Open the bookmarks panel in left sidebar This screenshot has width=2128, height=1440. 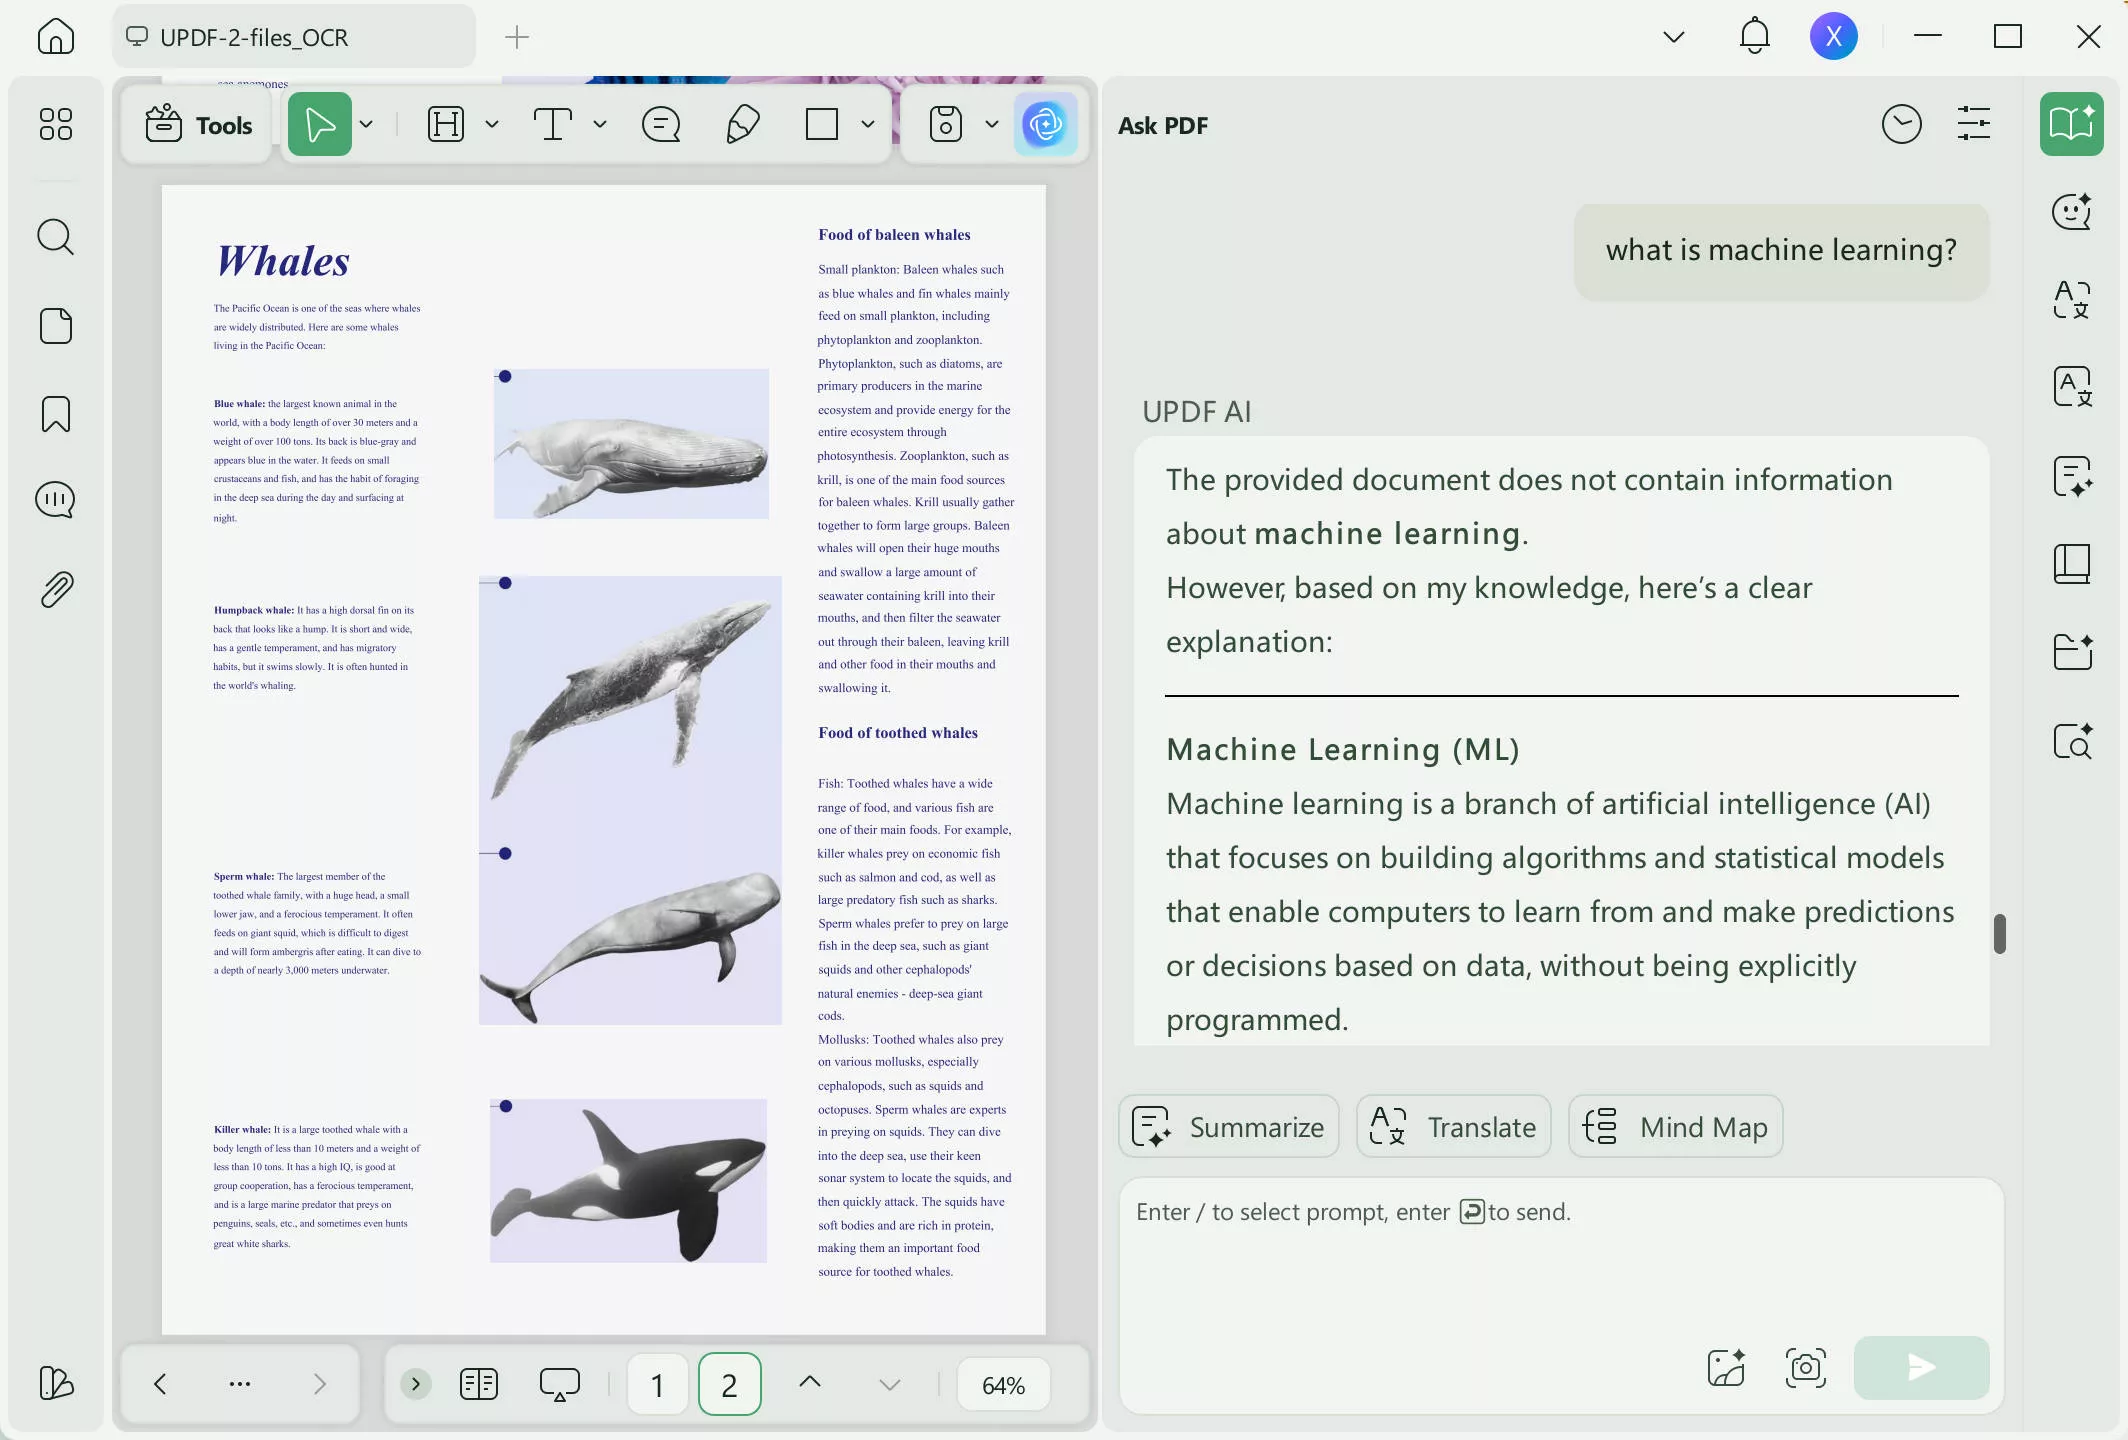55,413
